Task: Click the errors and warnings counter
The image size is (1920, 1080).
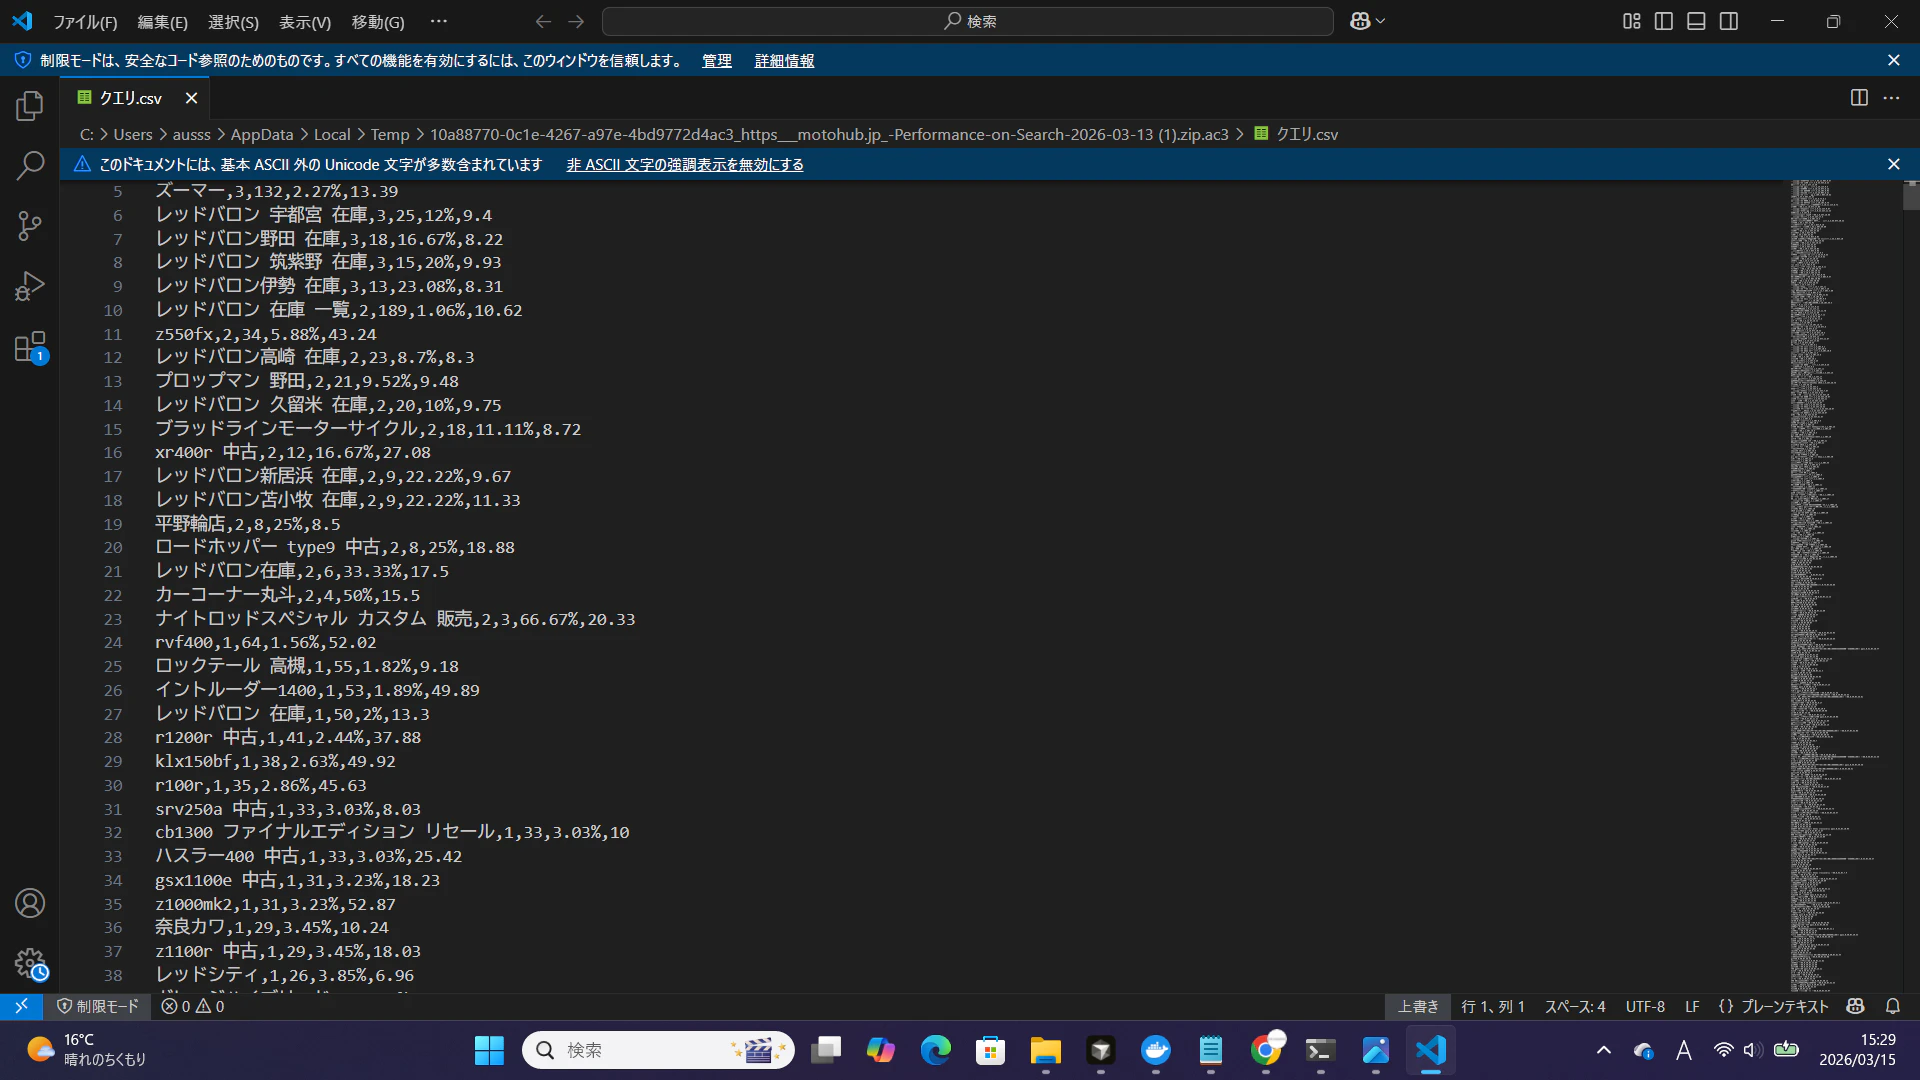Action: [193, 1006]
